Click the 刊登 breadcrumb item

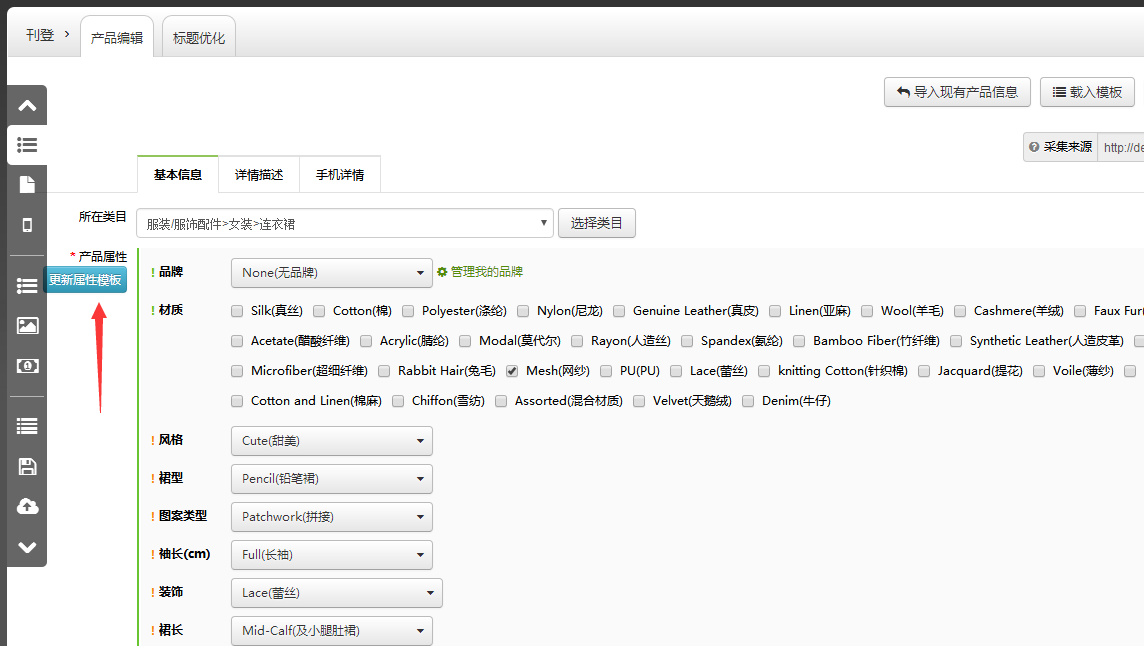[40, 35]
